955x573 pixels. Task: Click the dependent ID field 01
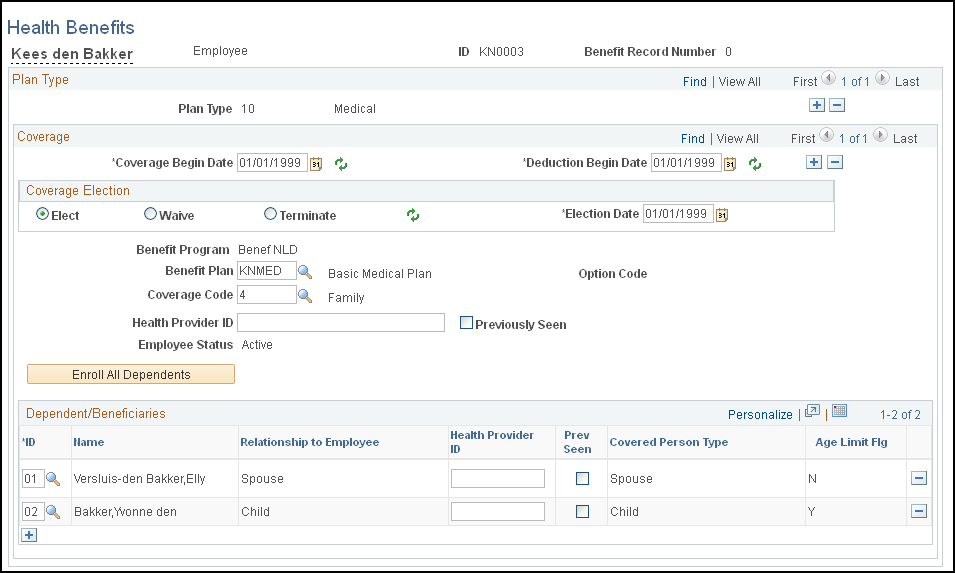[33, 479]
